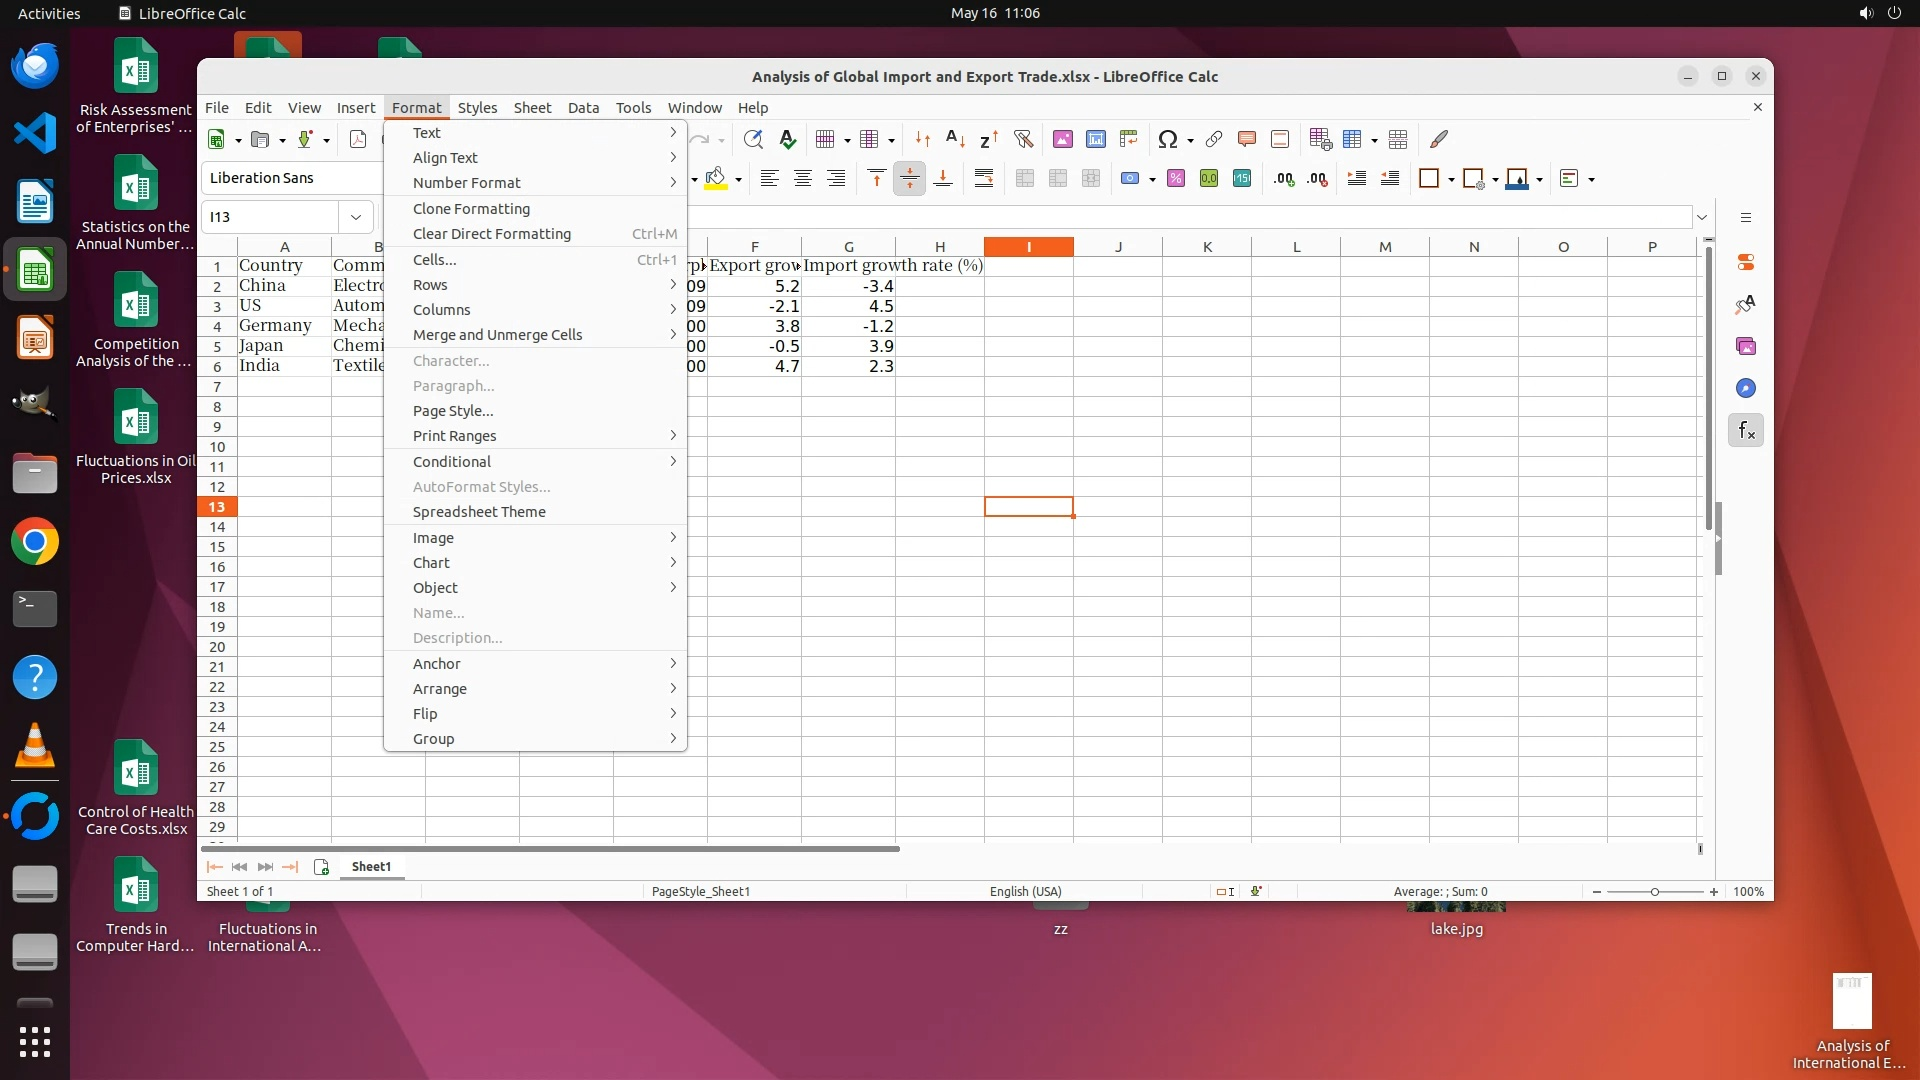Click the Format as Percent icon

point(1175,178)
